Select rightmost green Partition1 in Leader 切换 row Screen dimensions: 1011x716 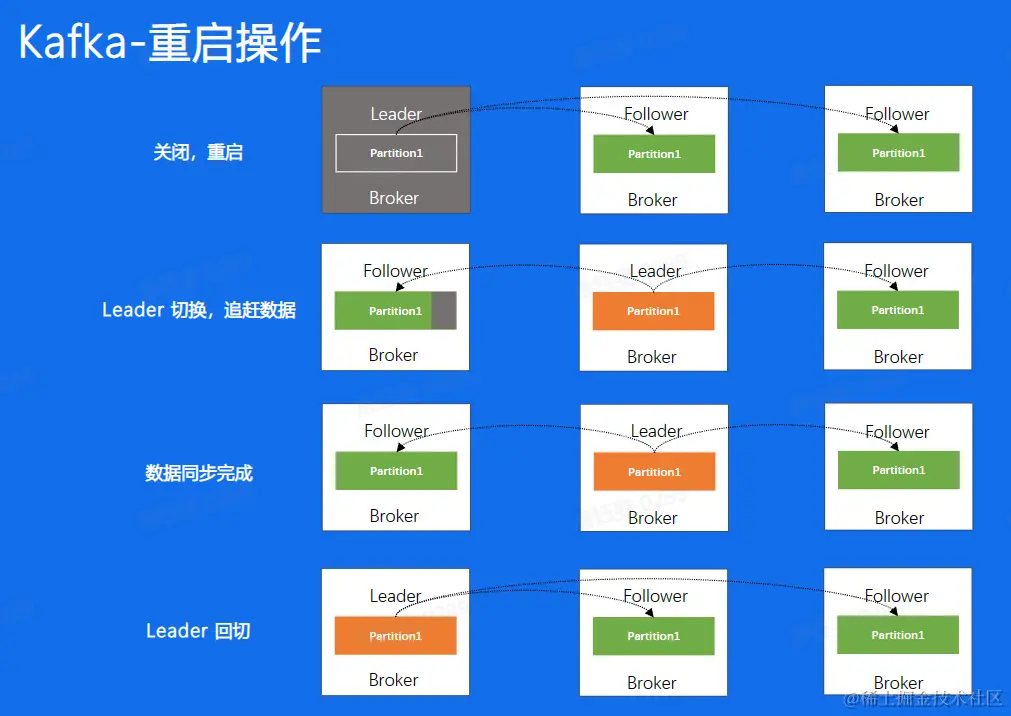tap(898, 310)
